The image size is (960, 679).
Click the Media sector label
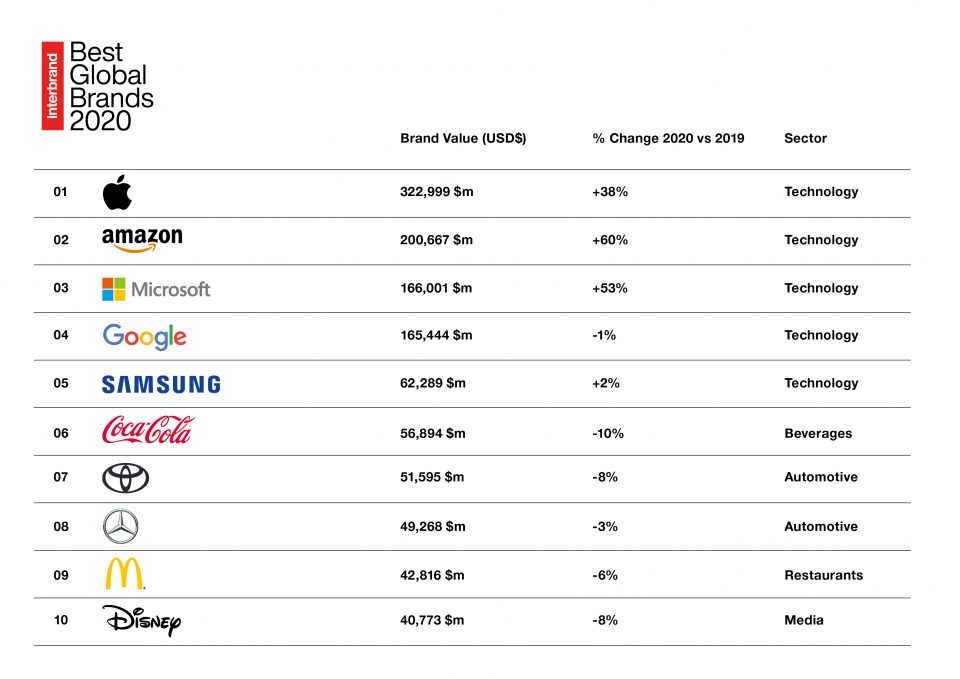point(804,620)
